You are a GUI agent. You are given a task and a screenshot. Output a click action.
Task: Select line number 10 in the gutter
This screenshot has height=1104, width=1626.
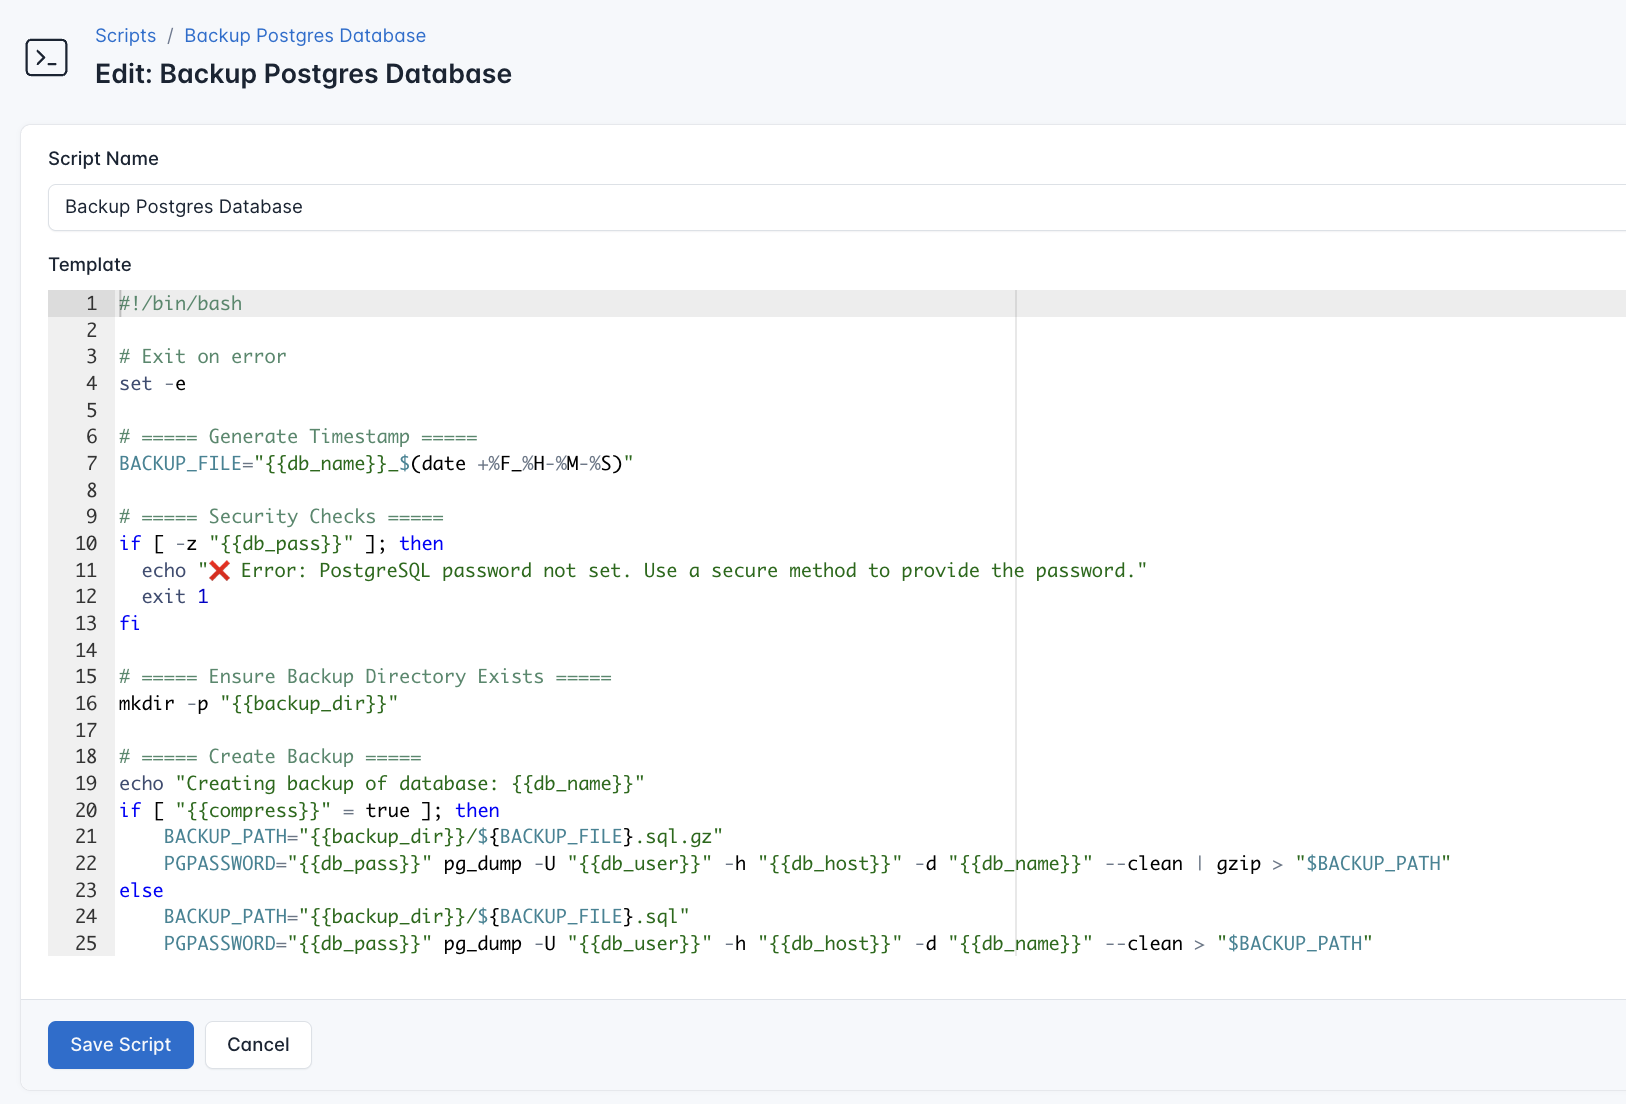pyautogui.click(x=85, y=543)
